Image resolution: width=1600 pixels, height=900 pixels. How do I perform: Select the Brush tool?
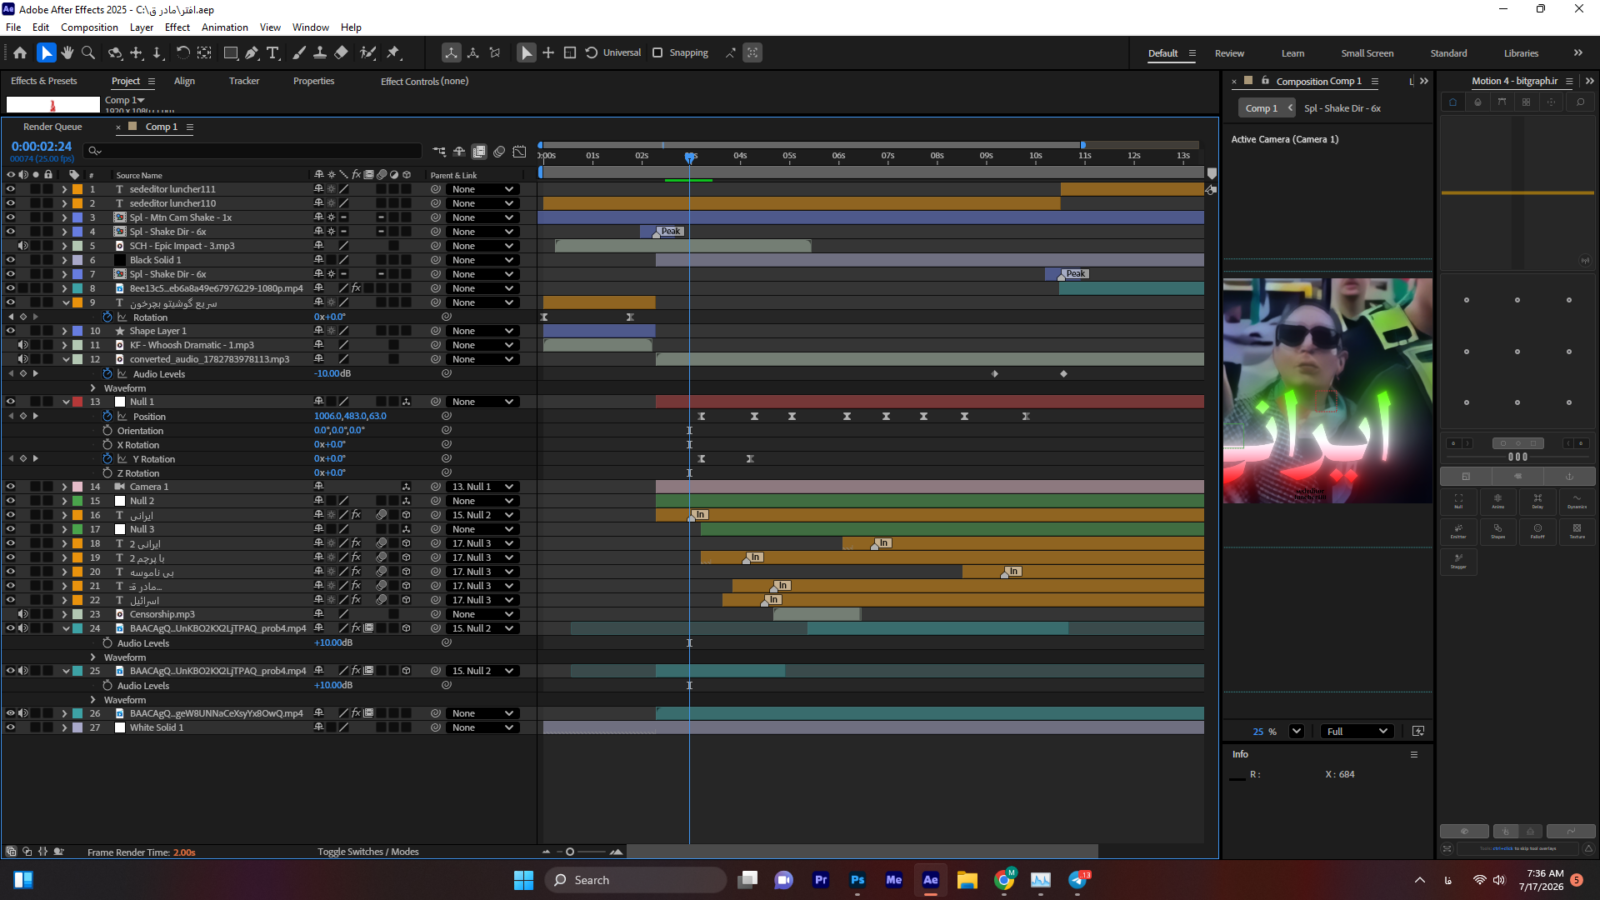(299, 53)
